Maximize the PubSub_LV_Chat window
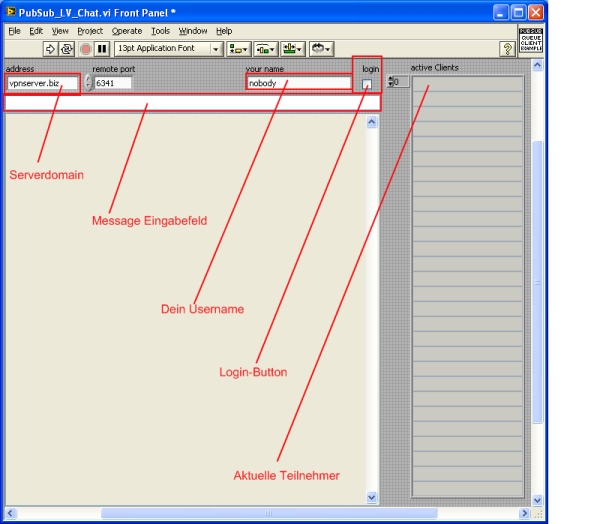 pos(518,12)
